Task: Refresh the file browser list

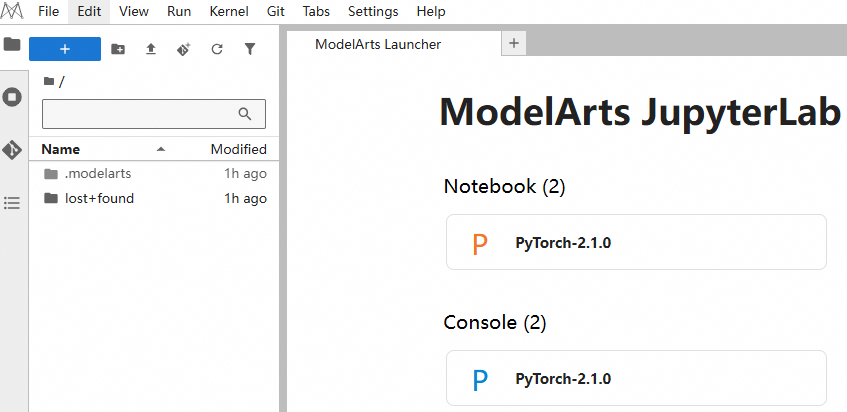Action: click(x=217, y=50)
